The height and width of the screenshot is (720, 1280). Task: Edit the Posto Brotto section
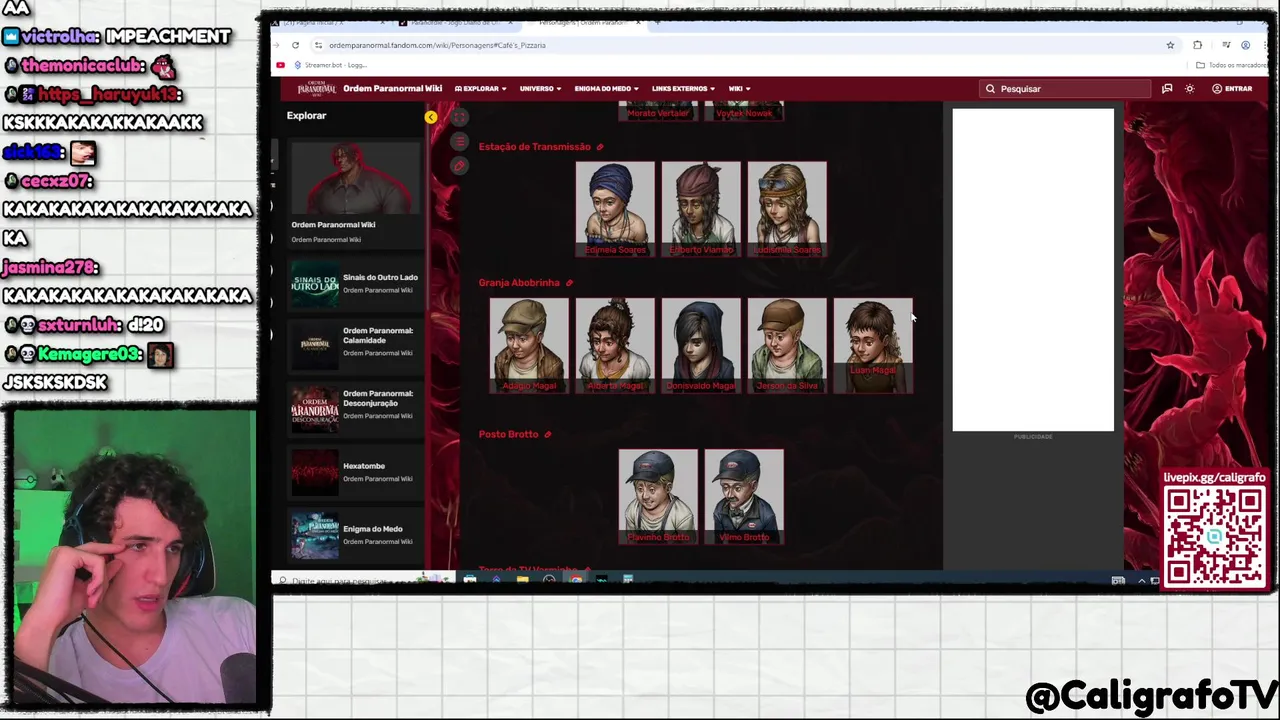click(x=547, y=434)
